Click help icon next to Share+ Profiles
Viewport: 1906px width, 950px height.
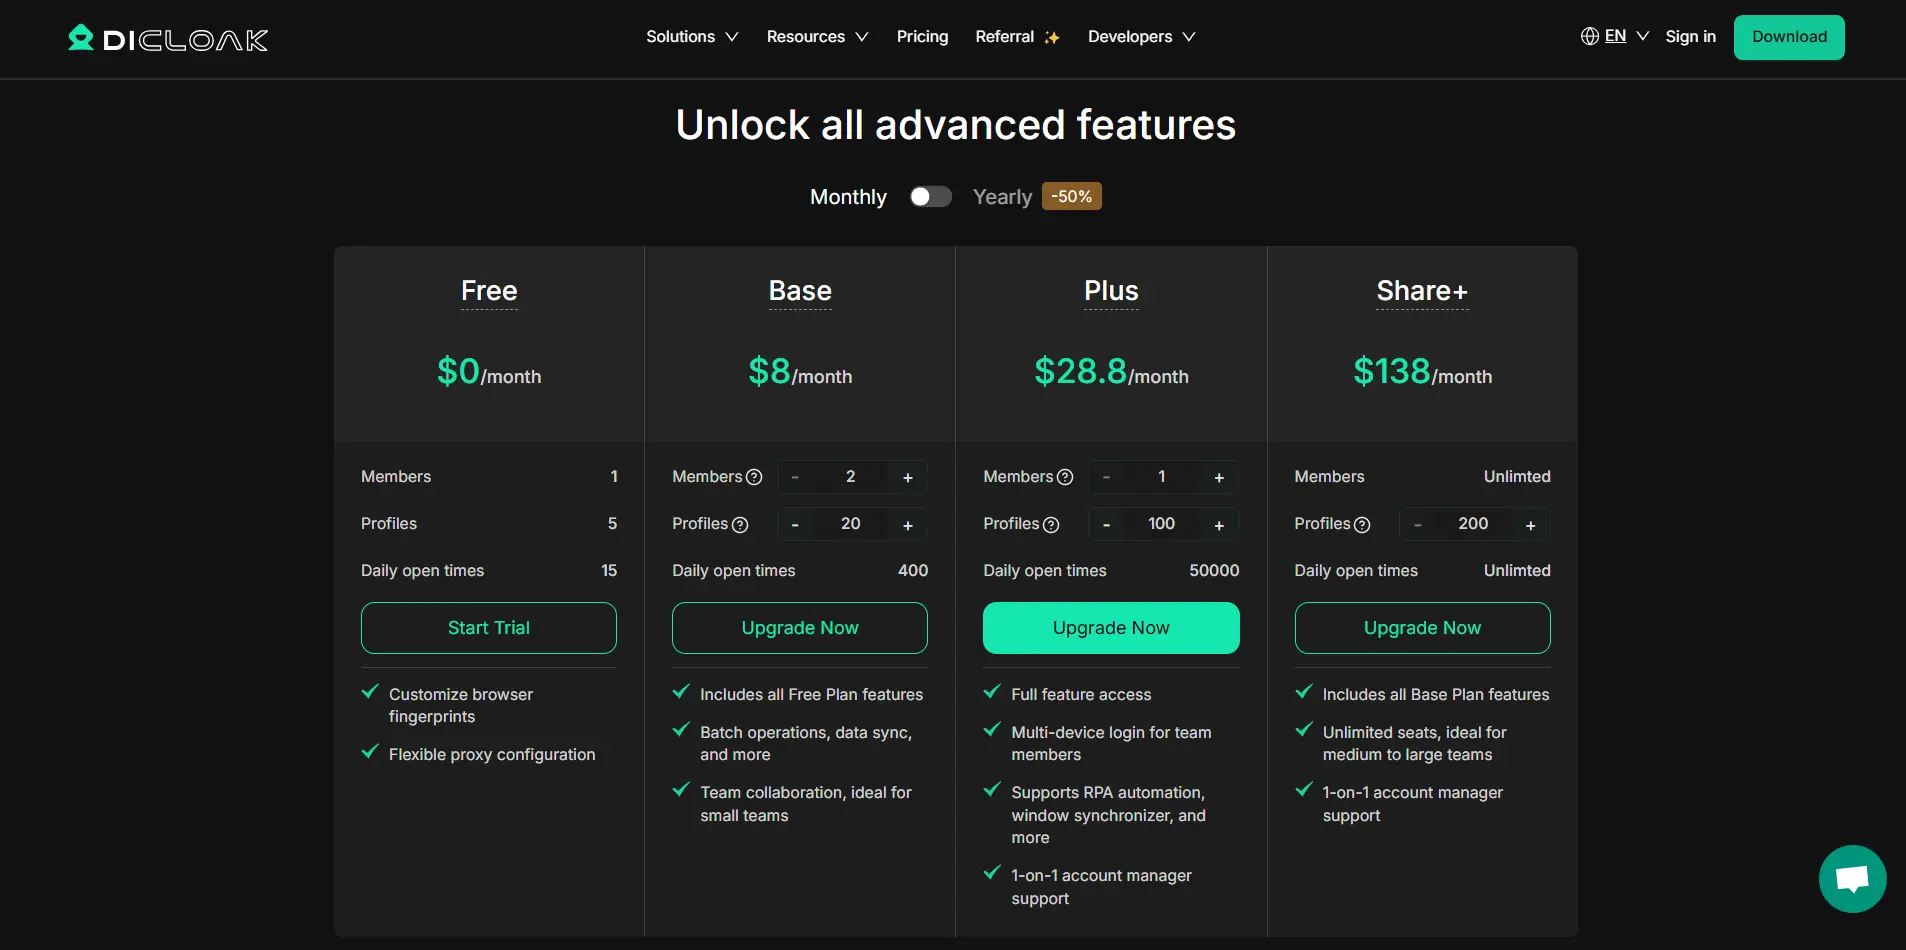1362,525
